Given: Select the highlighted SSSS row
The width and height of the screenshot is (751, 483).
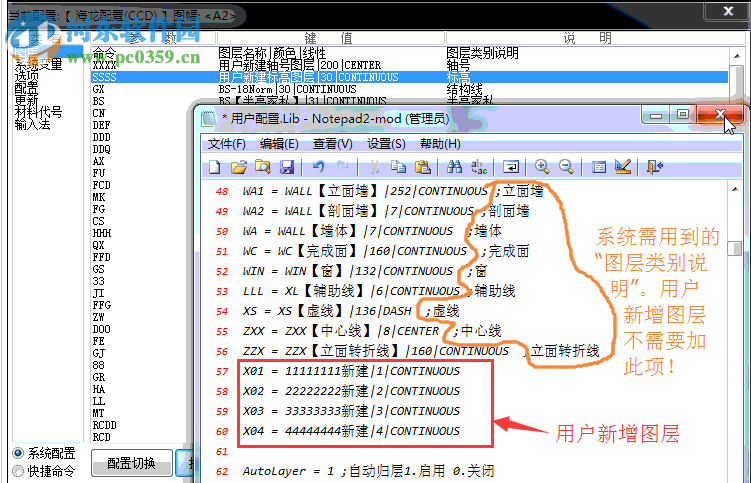Looking at the screenshot, I should pos(410,77).
